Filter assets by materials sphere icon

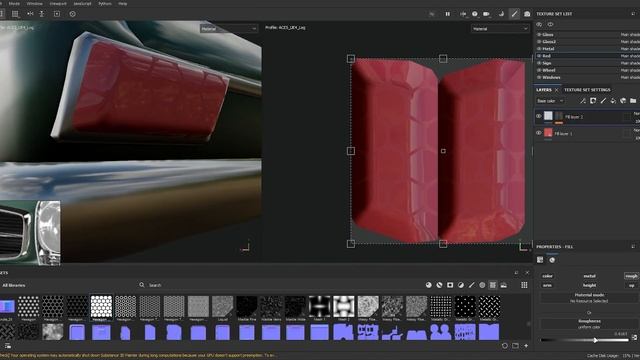(x=429, y=285)
